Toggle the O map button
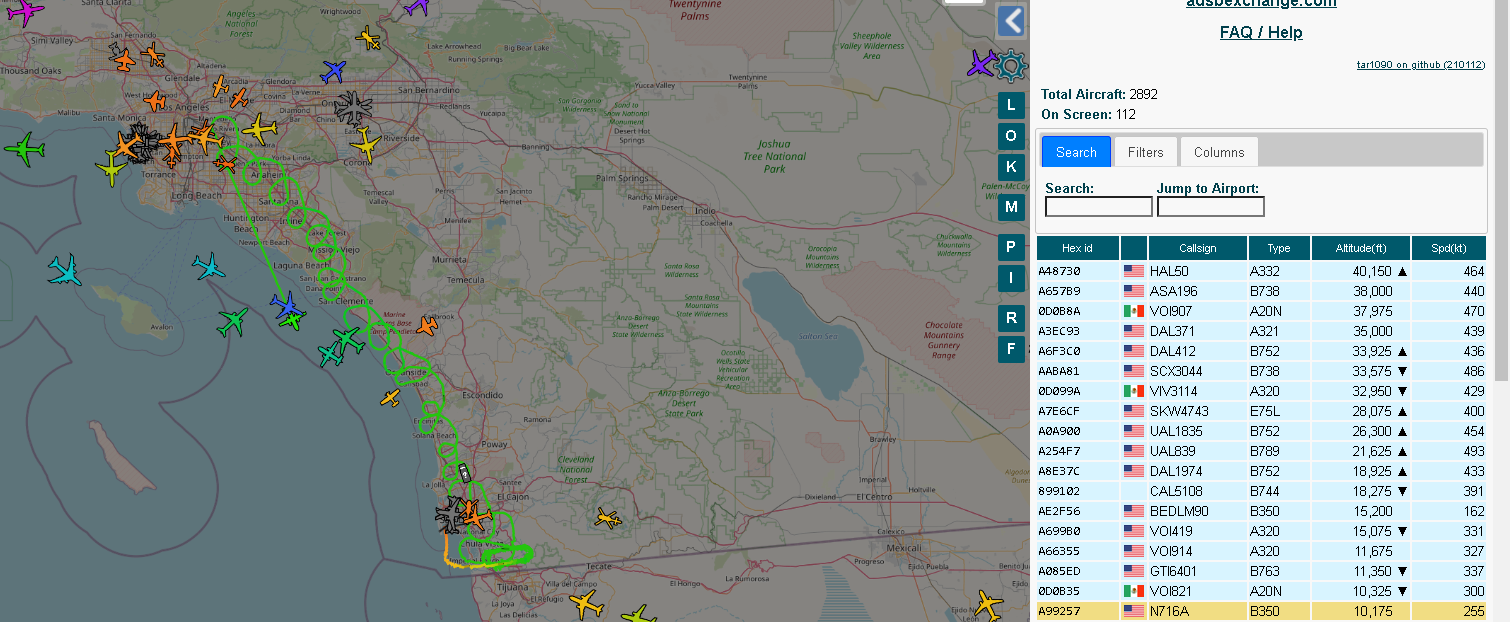1510x622 pixels. click(1011, 136)
